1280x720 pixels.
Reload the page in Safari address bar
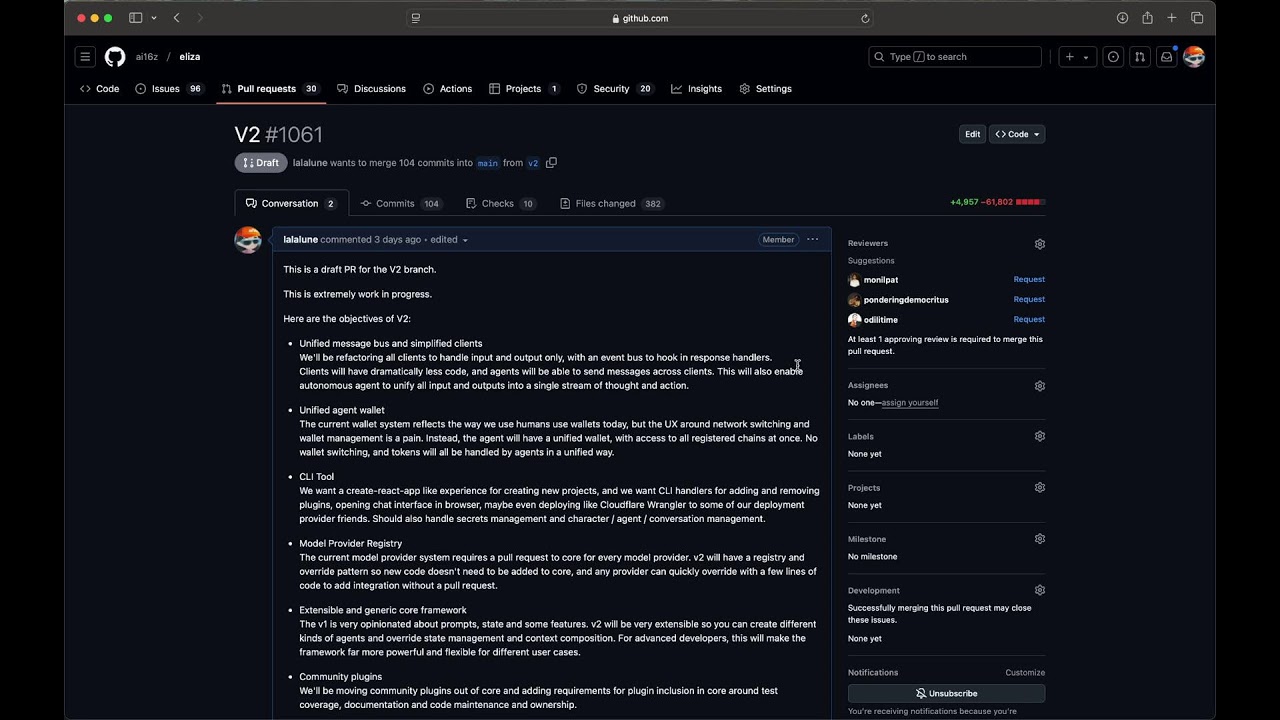point(865,18)
